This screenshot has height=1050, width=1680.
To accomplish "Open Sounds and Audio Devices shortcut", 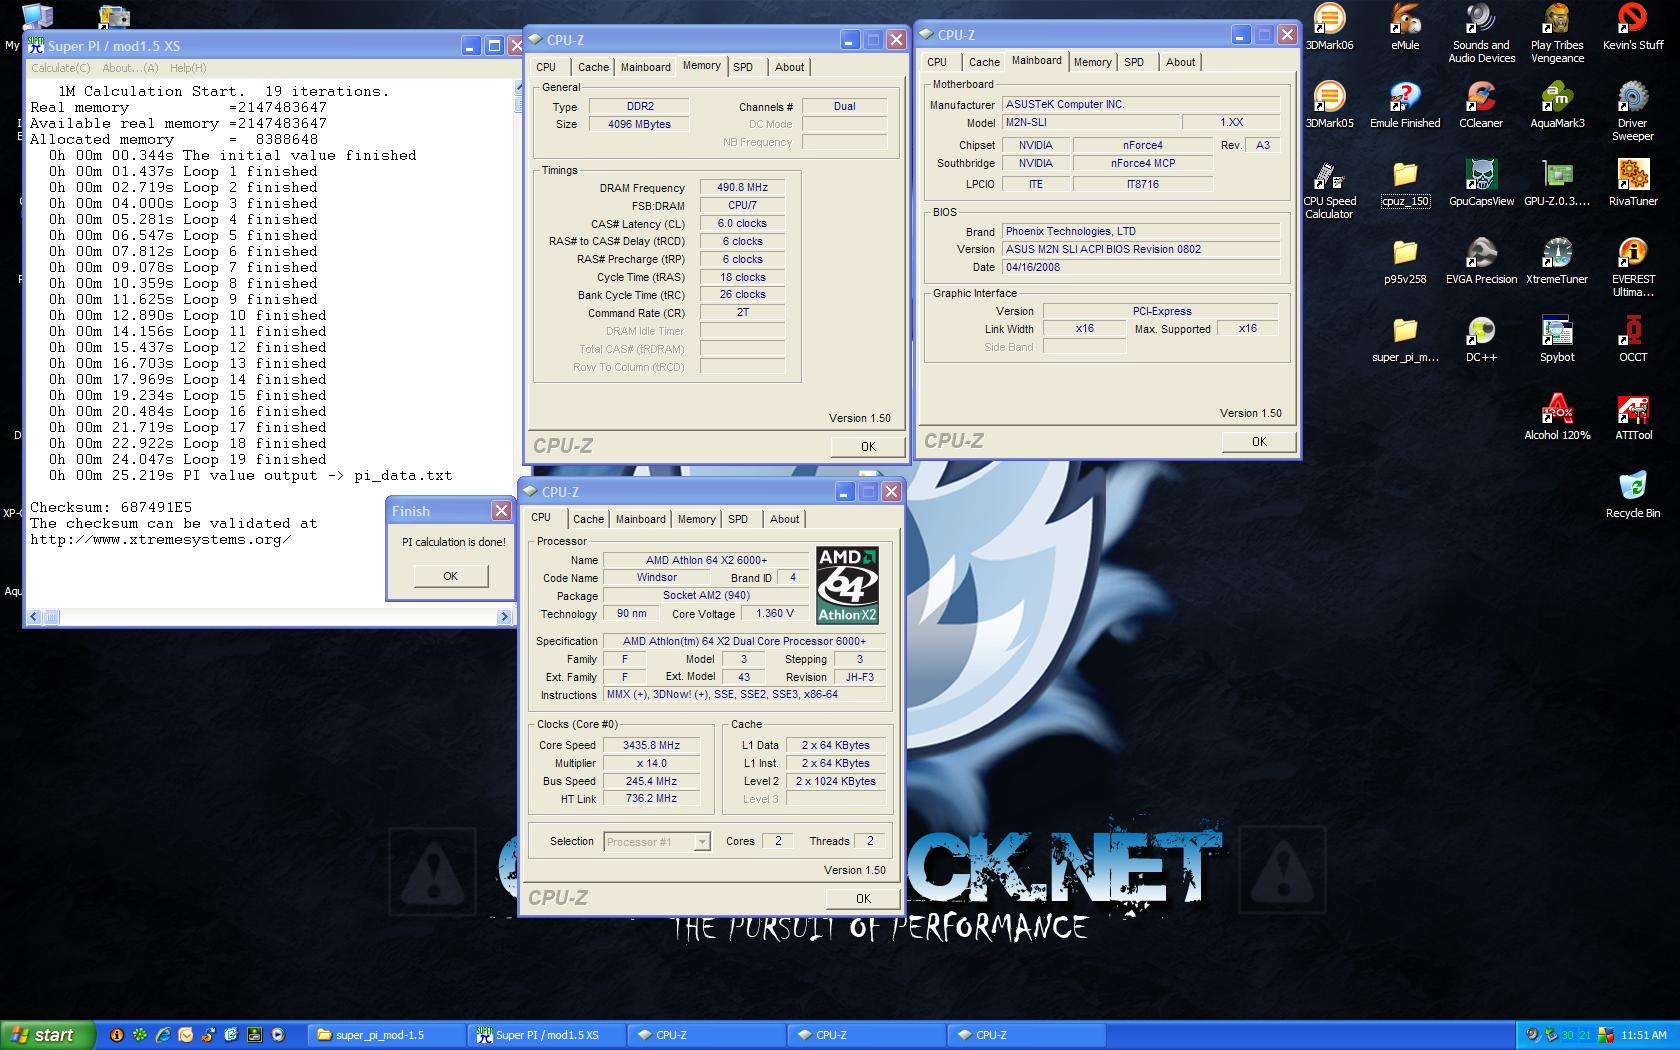I will click(x=1481, y=33).
